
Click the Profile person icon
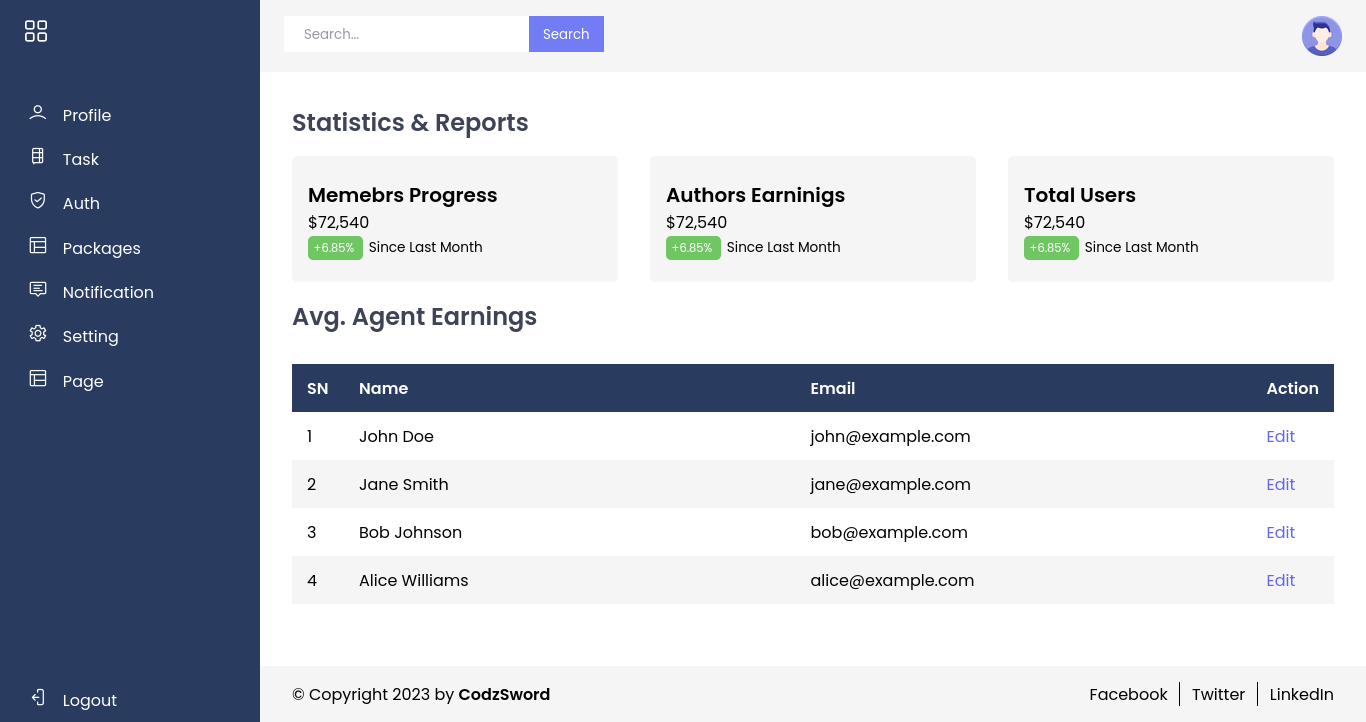click(x=38, y=113)
